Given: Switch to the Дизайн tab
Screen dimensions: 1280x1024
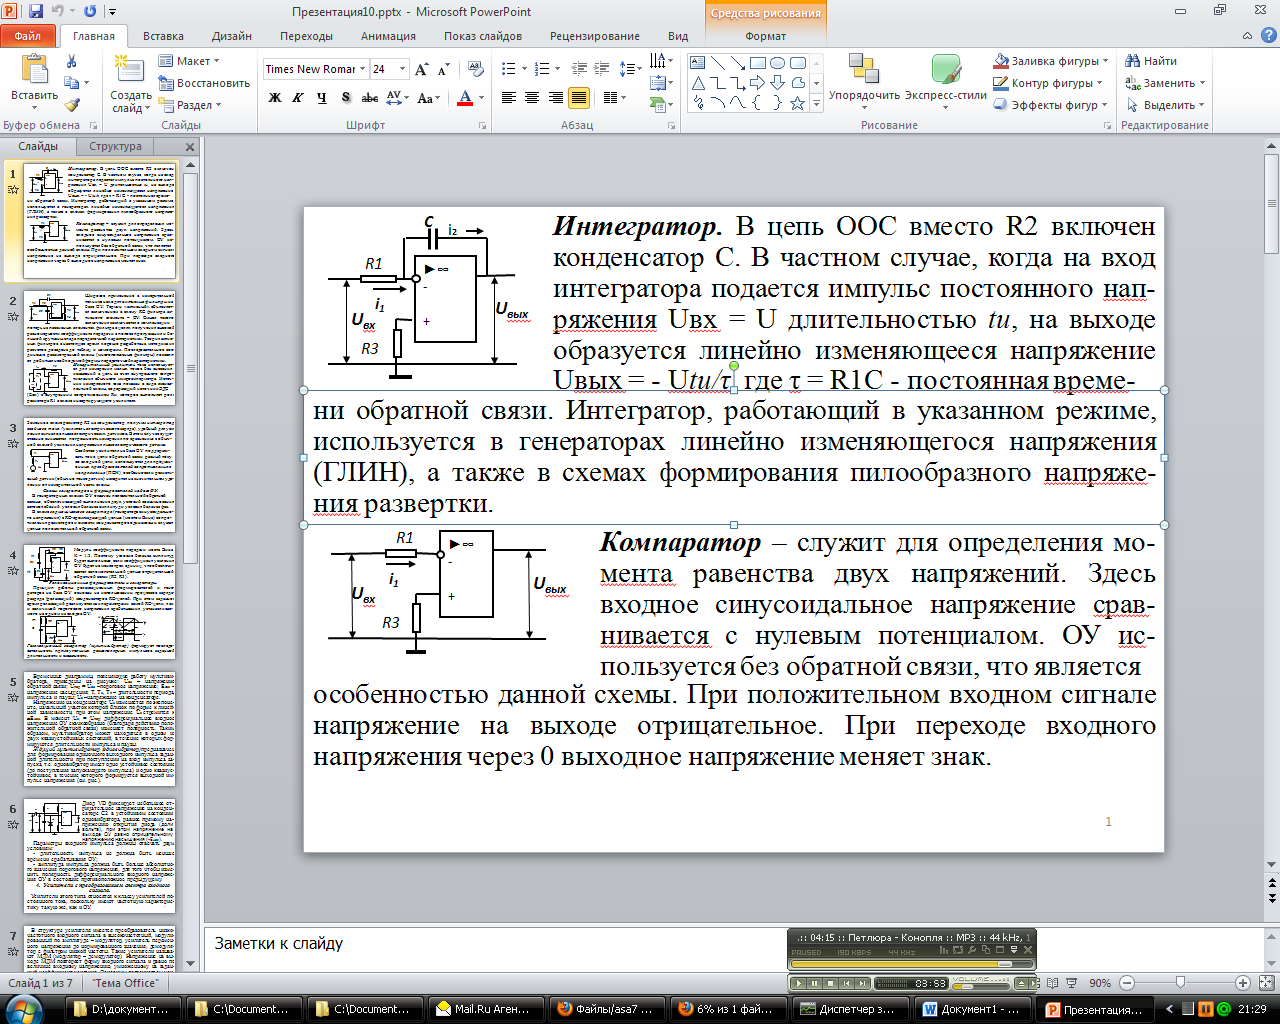Looking at the screenshot, I should (232, 36).
